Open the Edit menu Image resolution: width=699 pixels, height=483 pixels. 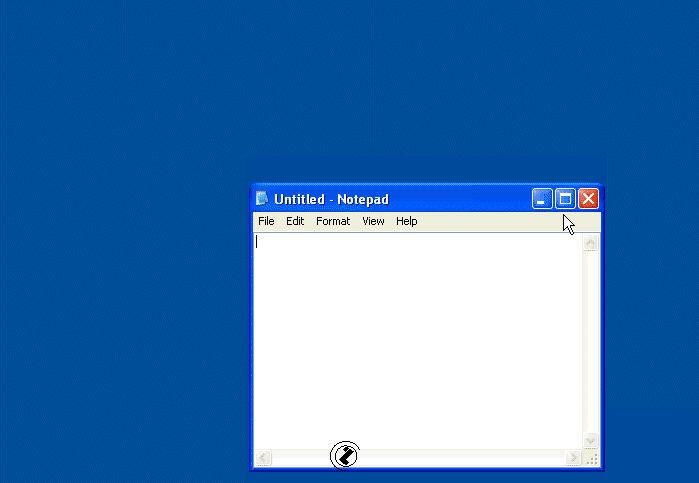[x=295, y=221]
